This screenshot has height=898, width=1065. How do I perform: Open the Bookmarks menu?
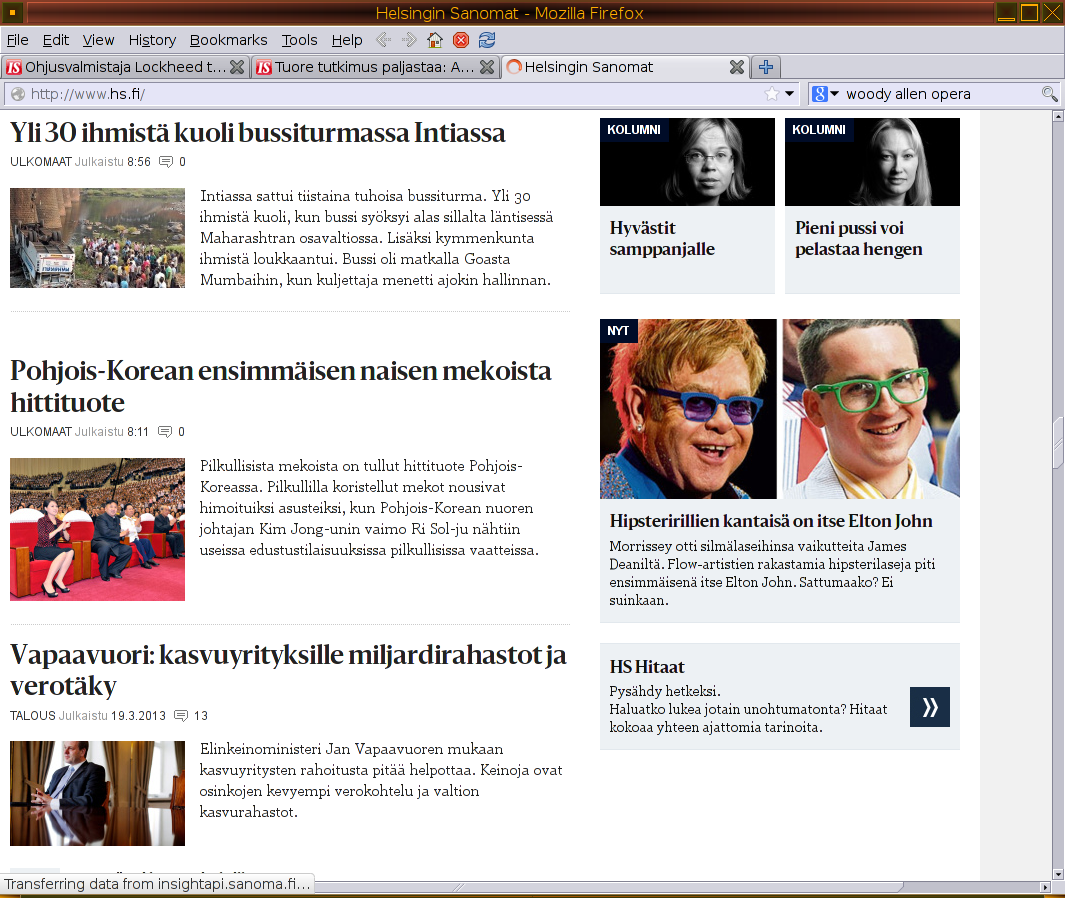(x=228, y=40)
